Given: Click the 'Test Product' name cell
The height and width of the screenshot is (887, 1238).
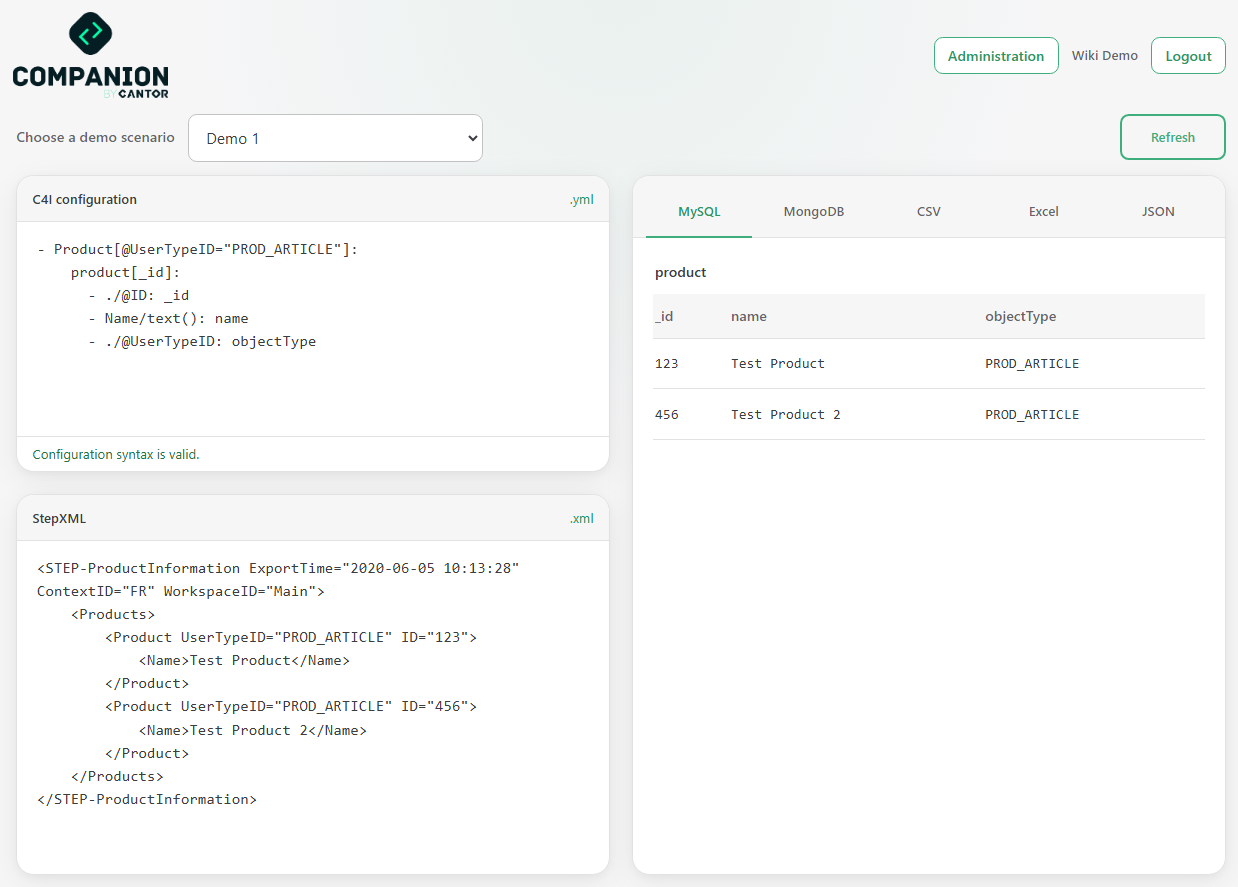Looking at the screenshot, I should (x=778, y=363).
